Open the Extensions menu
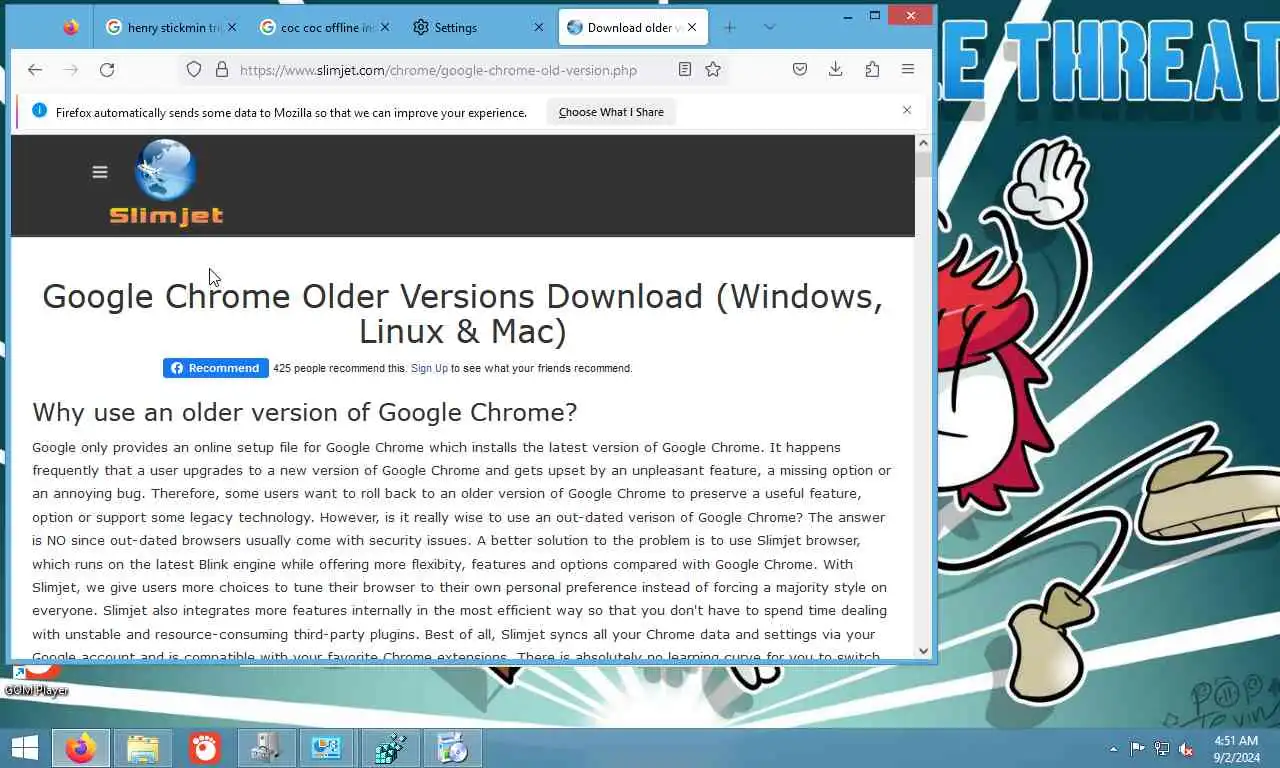The height and width of the screenshot is (768, 1280). point(872,69)
